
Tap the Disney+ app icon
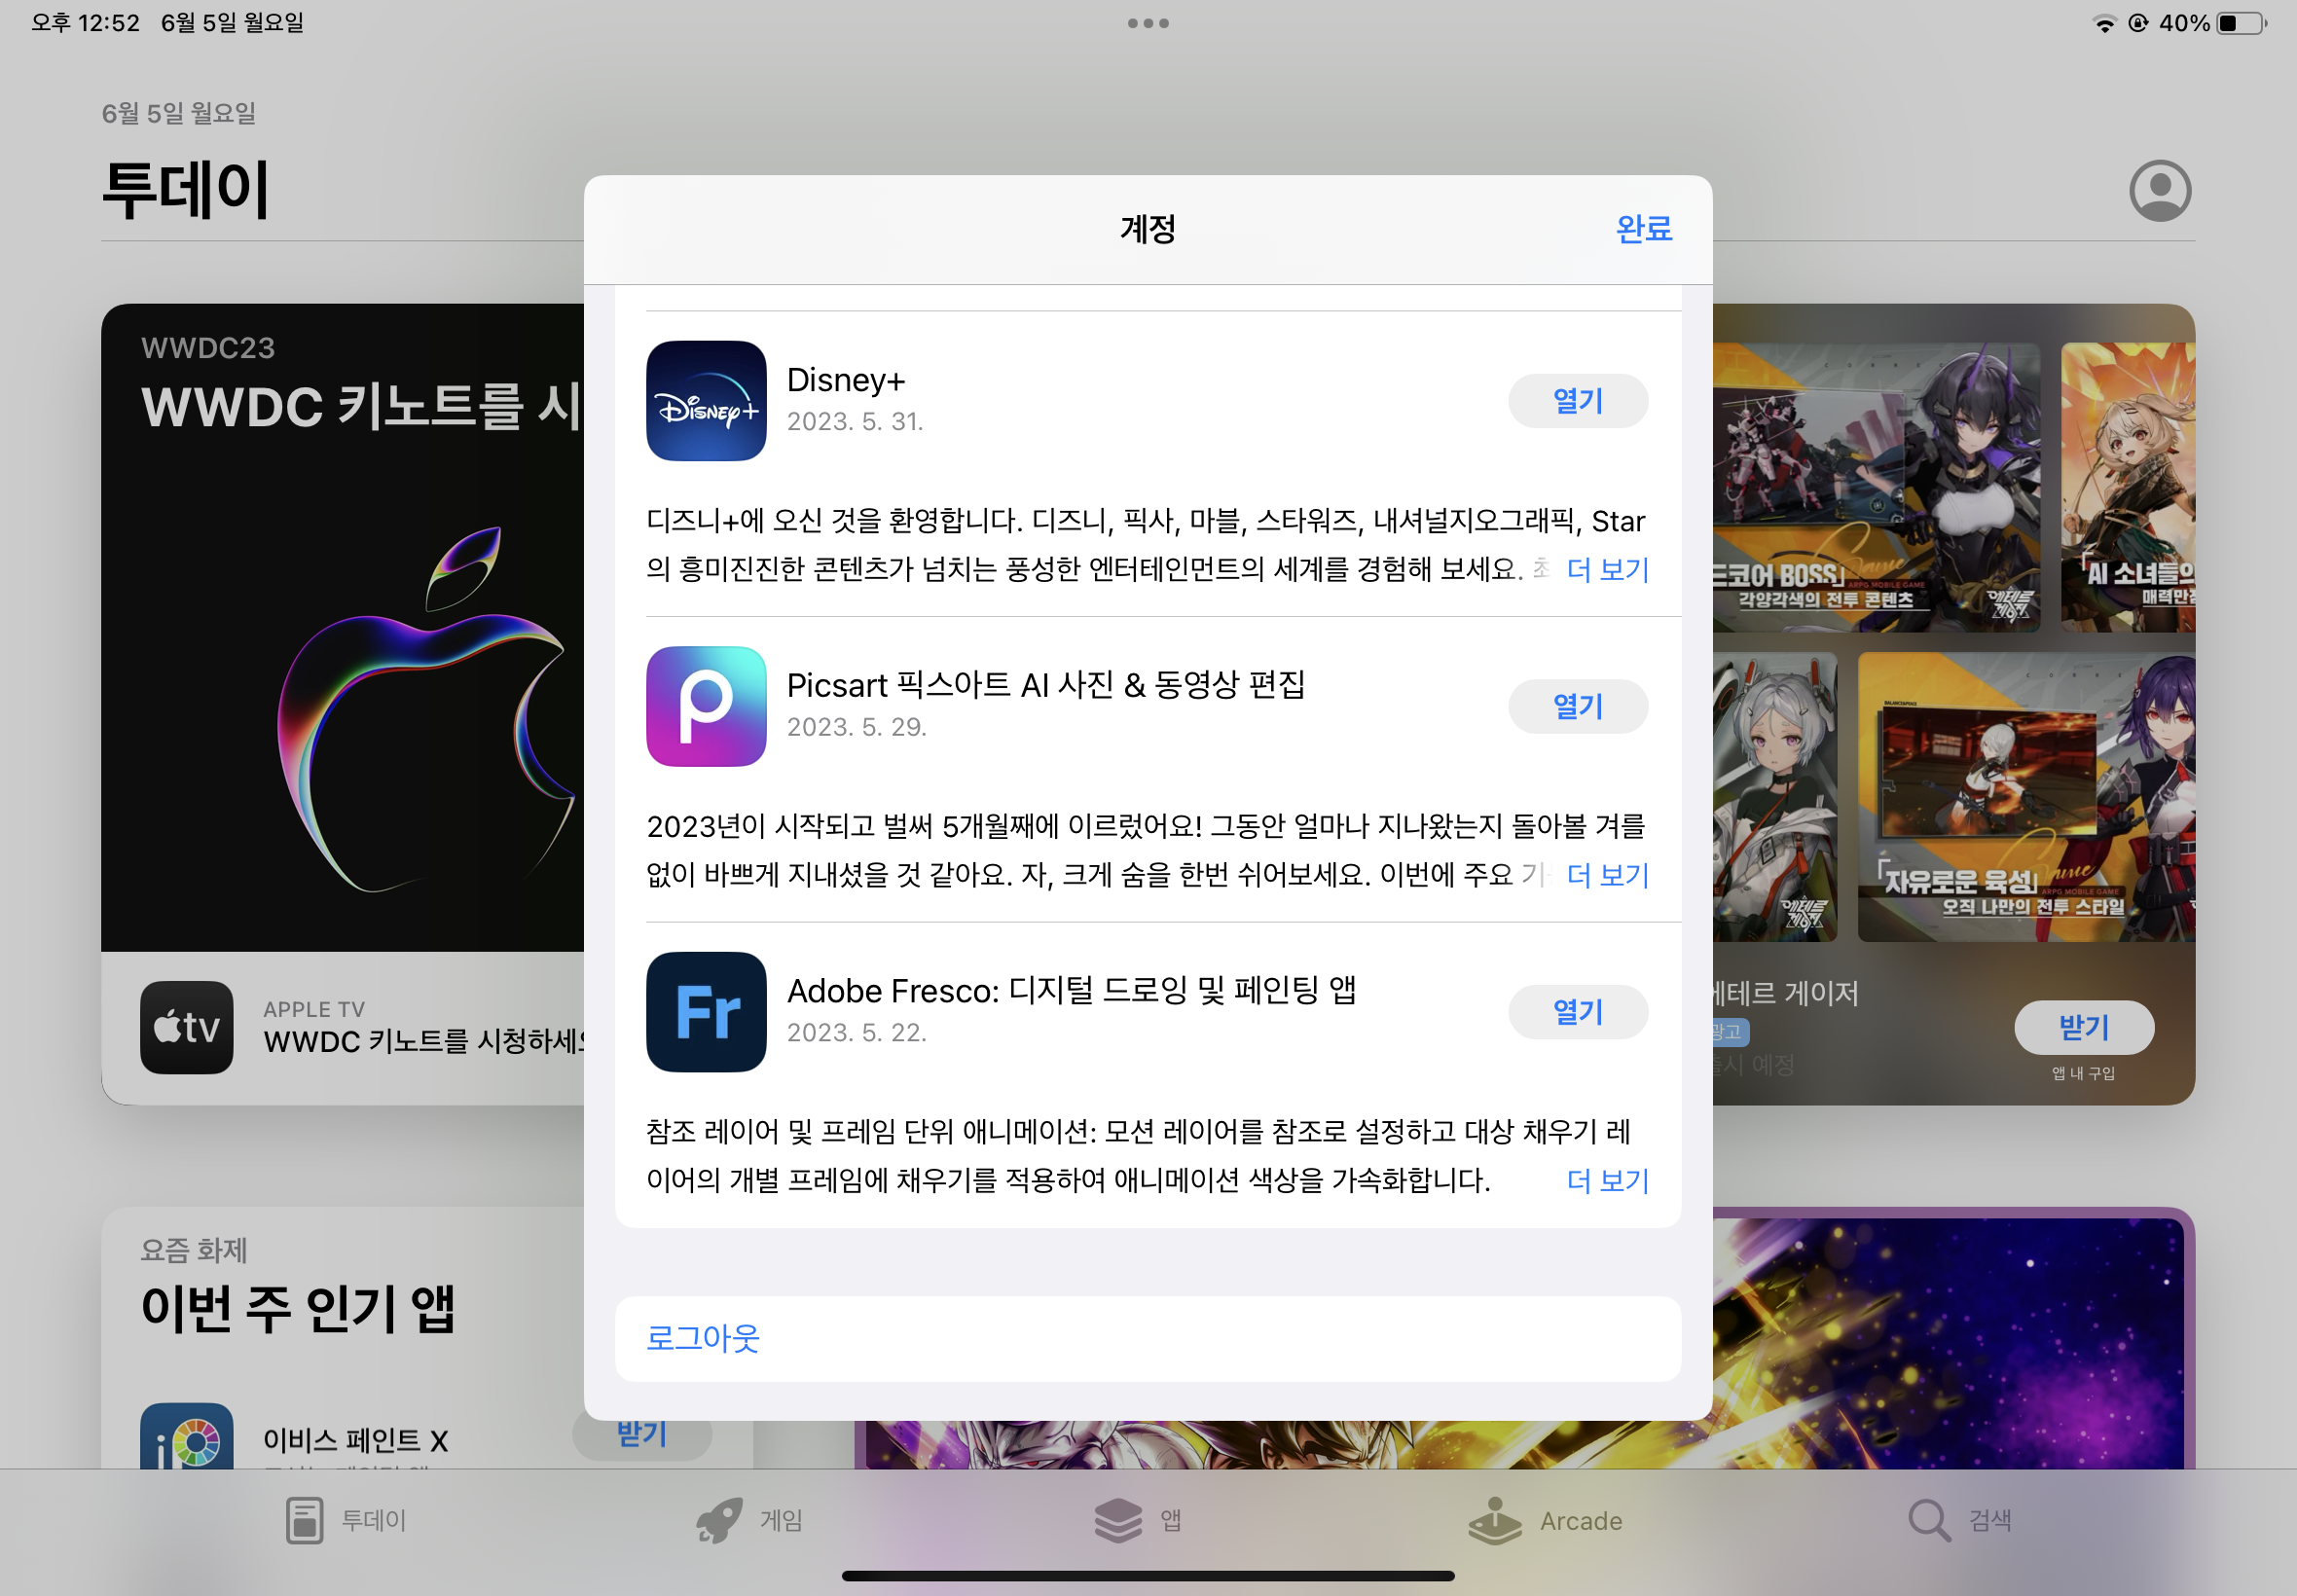click(706, 401)
